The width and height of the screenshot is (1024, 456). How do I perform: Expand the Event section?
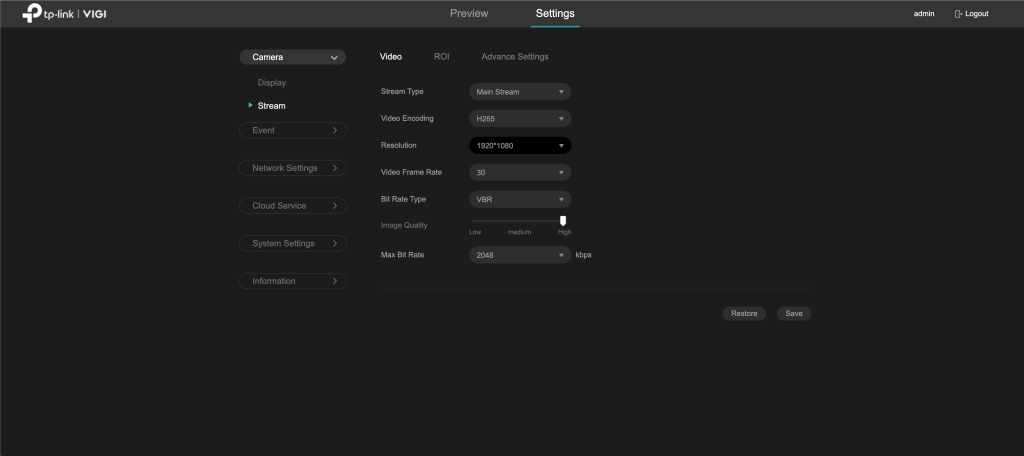click(293, 131)
